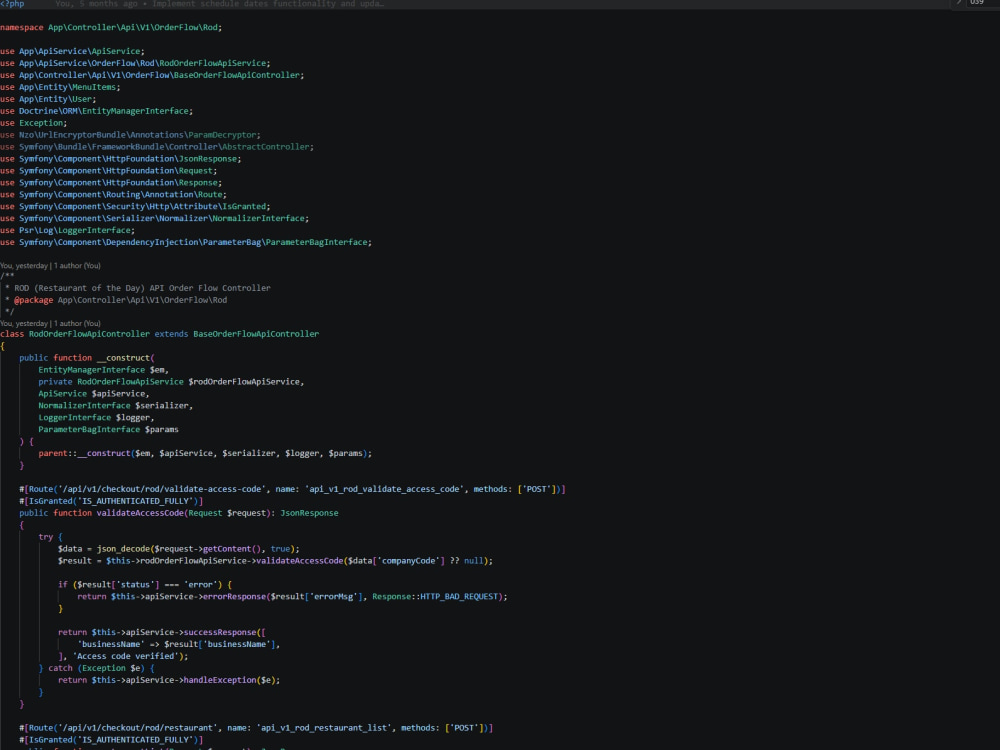Click the Route attribute for validate-access-code
This screenshot has width=1000, height=750.
pyautogui.click(x=292, y=489)
